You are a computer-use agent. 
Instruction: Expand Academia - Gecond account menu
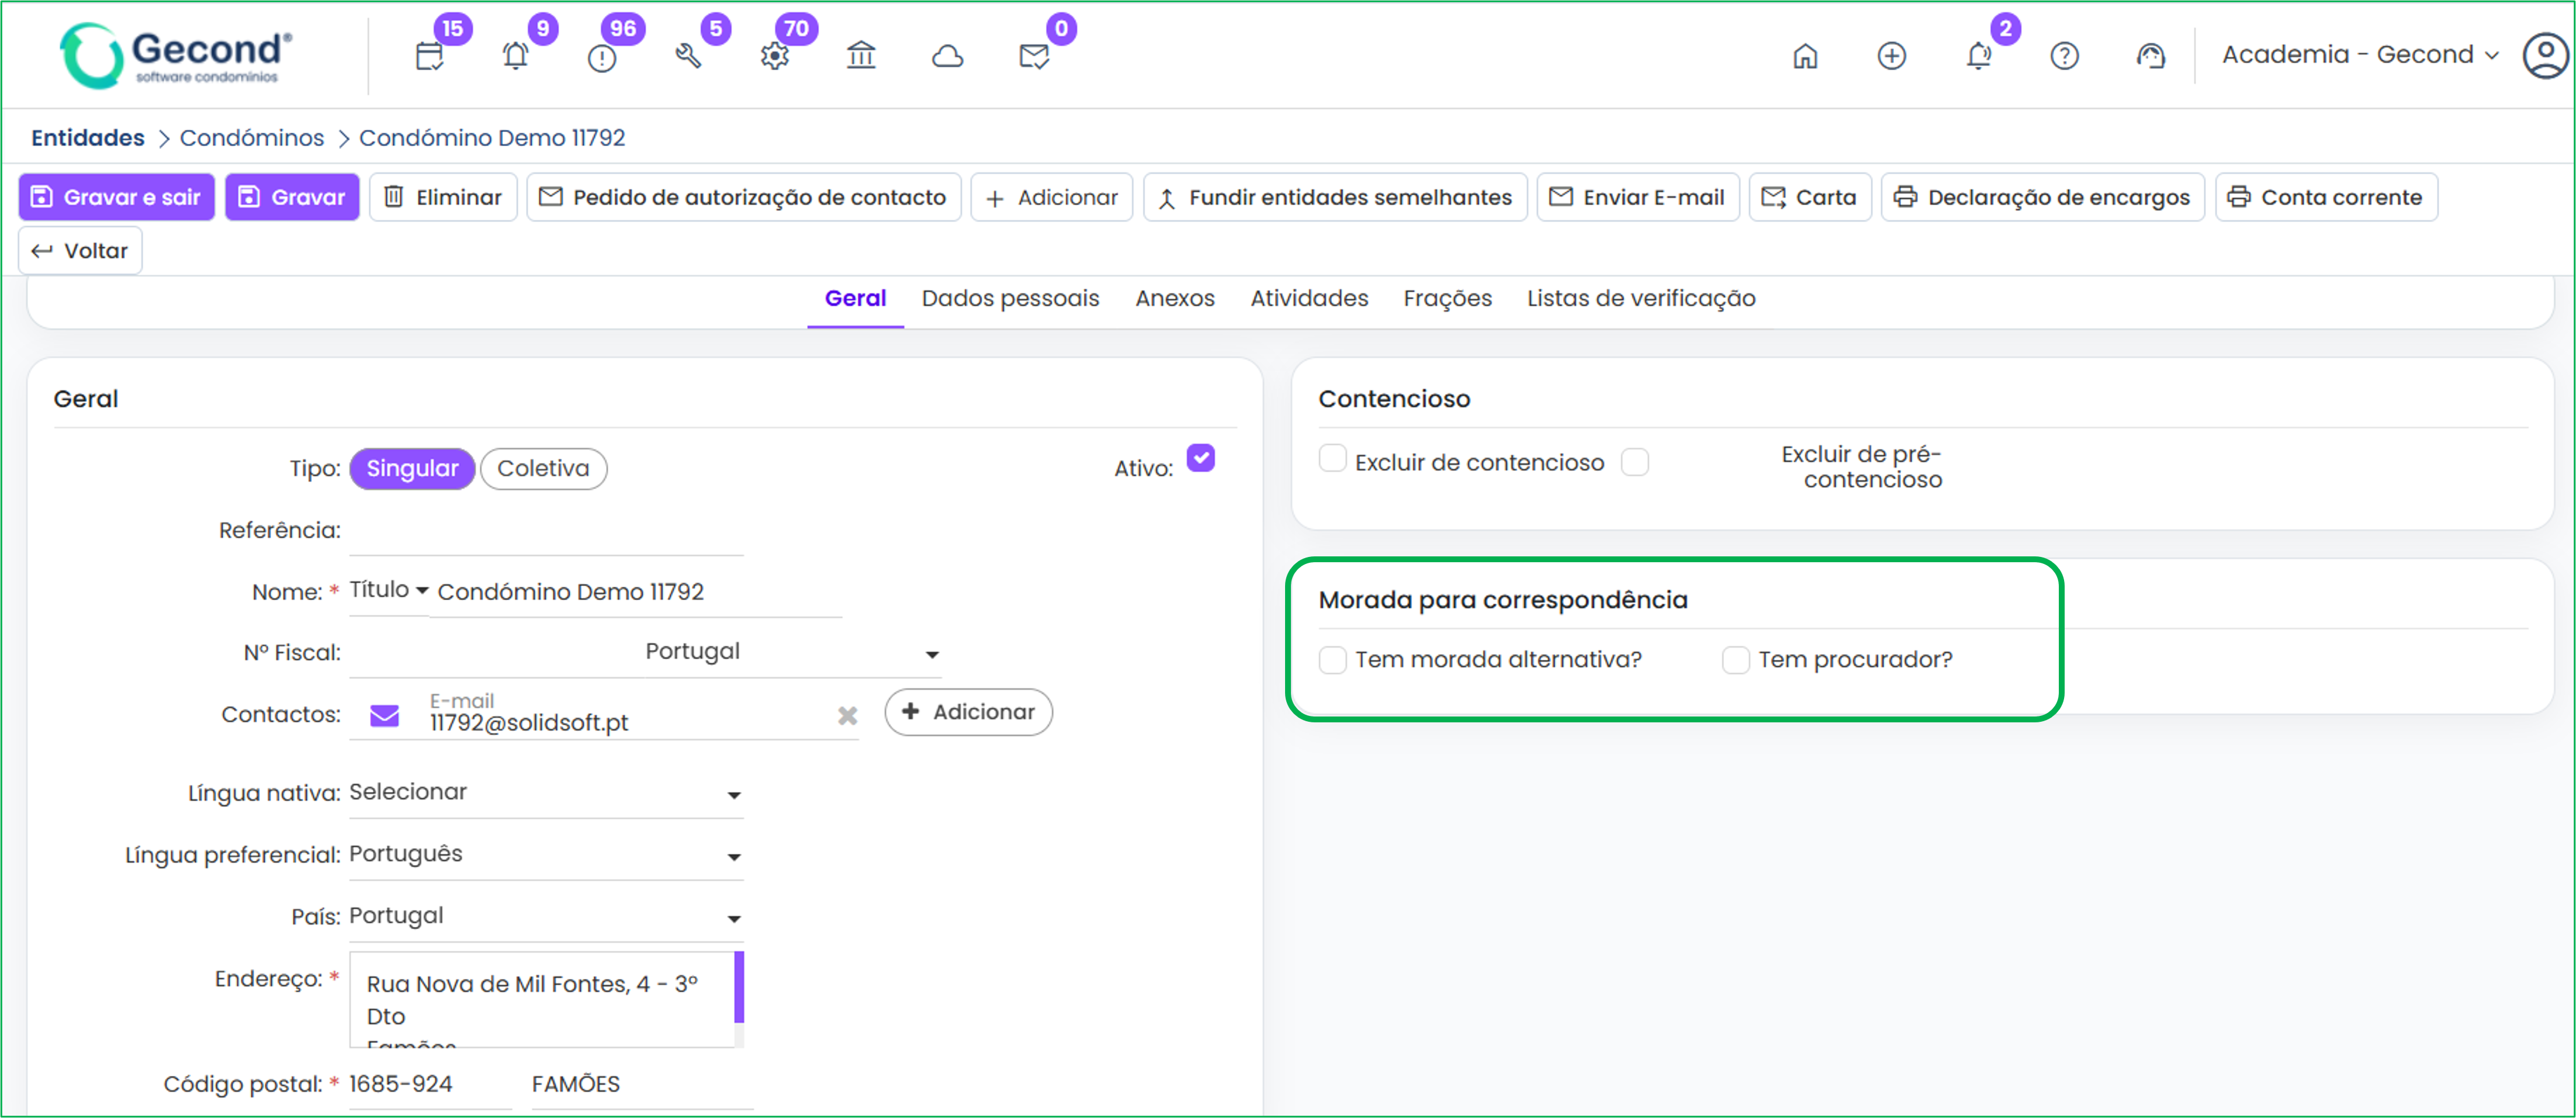pyautogui.click(x=2360, y=55)
